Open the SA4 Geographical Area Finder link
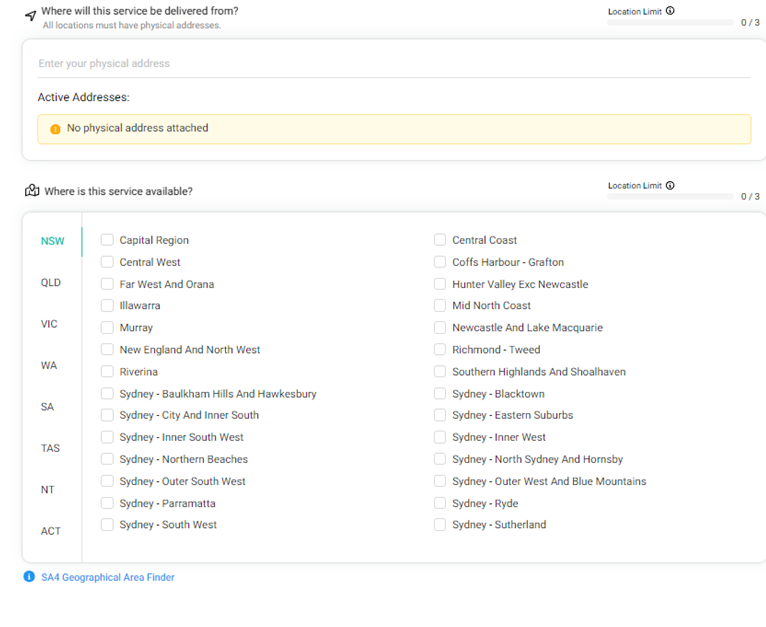 [x=108, y=577]
